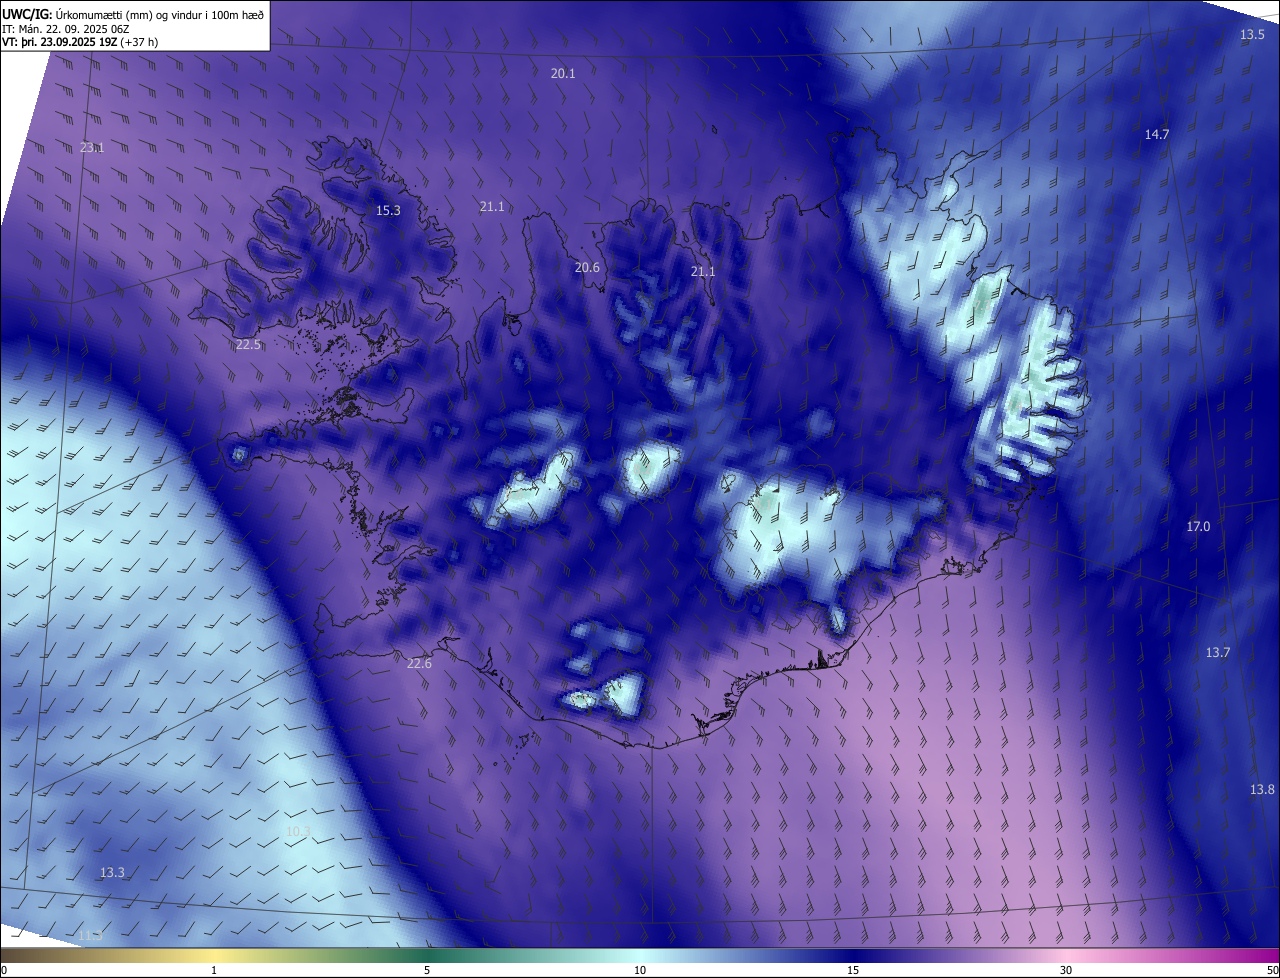
Task: Select the 22.5 value on the map
Action: pyautogui.click(x=248, y=344)
